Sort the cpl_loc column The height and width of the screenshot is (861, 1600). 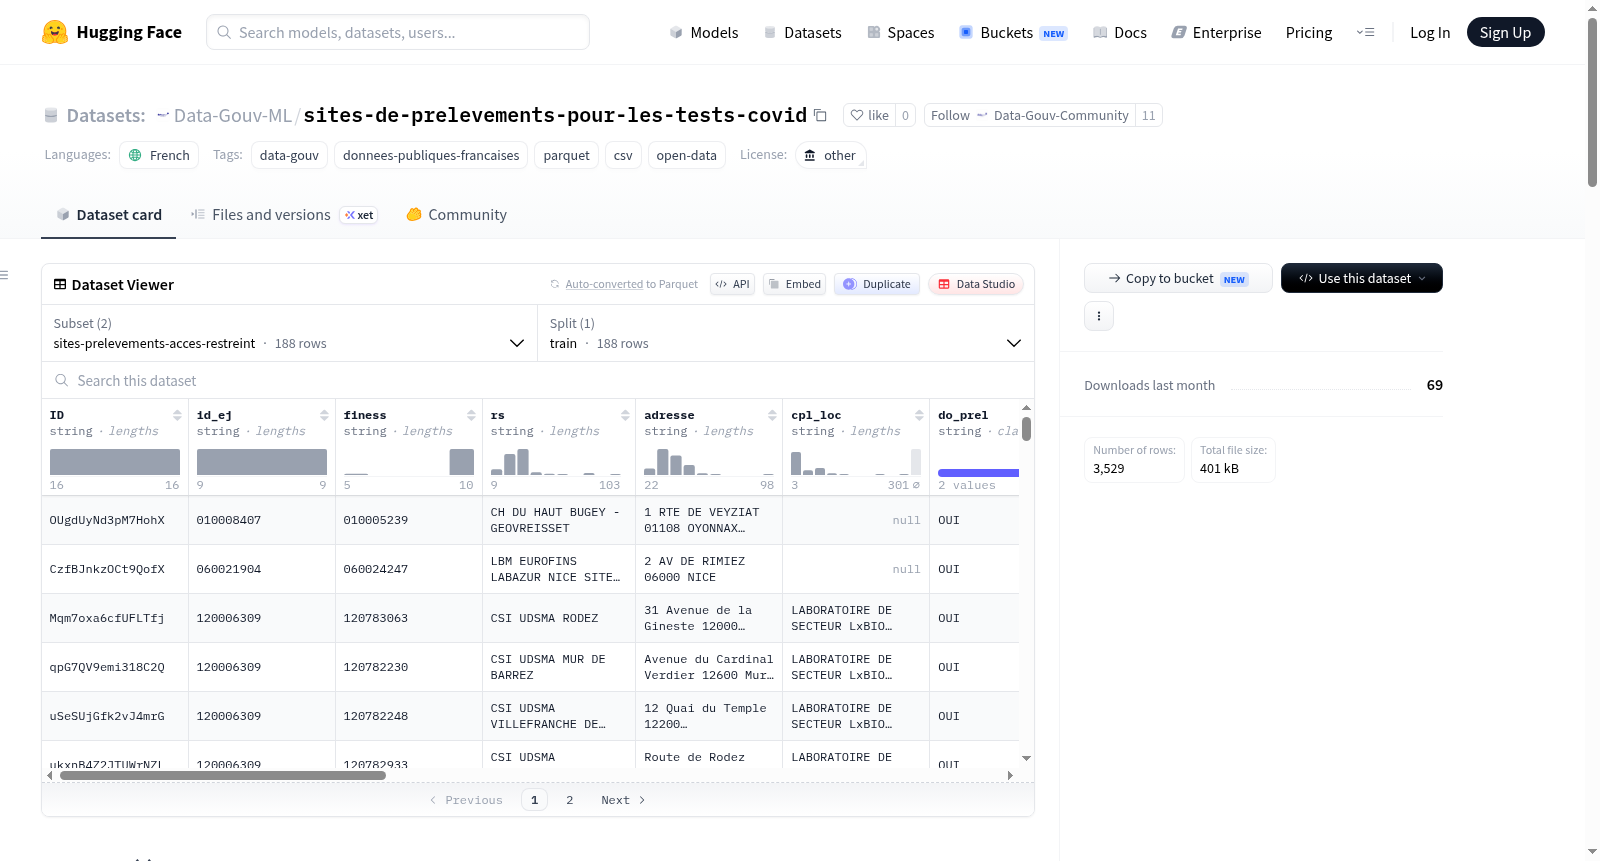tap(919, 415)
